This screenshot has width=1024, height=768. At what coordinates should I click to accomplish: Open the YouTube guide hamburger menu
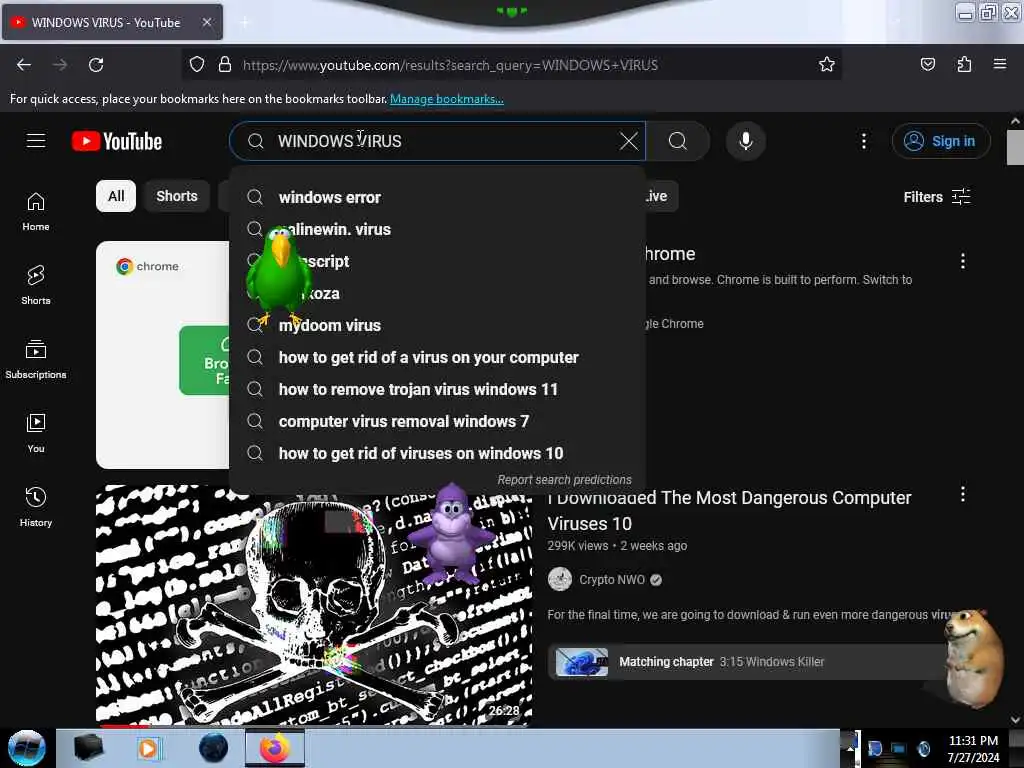tap(36, 140)
